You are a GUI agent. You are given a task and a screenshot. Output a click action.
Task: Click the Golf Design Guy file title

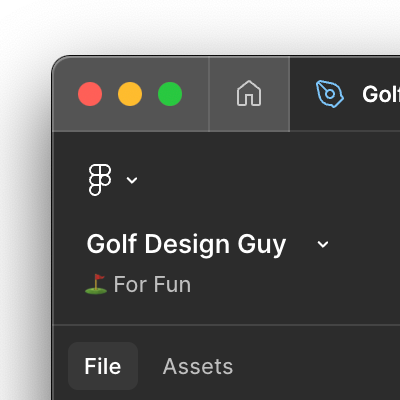(x=186, y=245)
